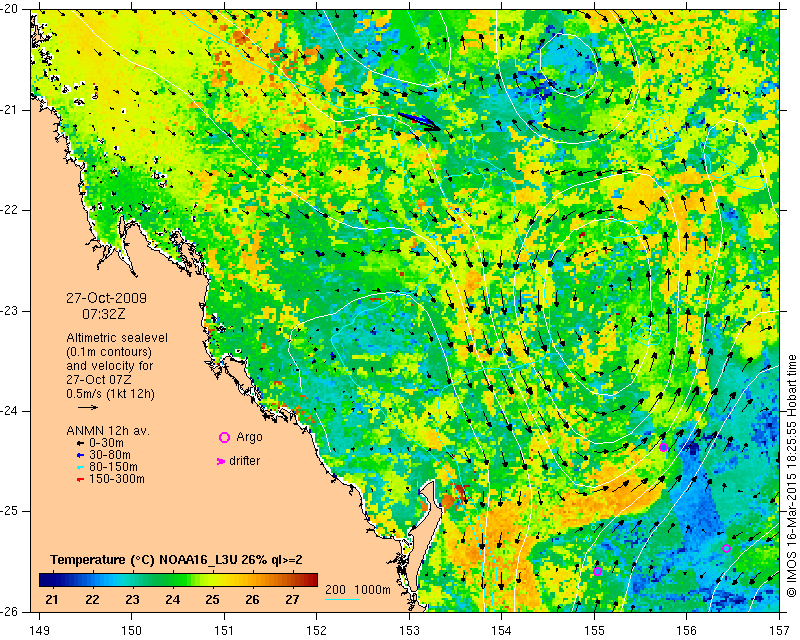Click the '150-300m' depth label

(117, 479)
